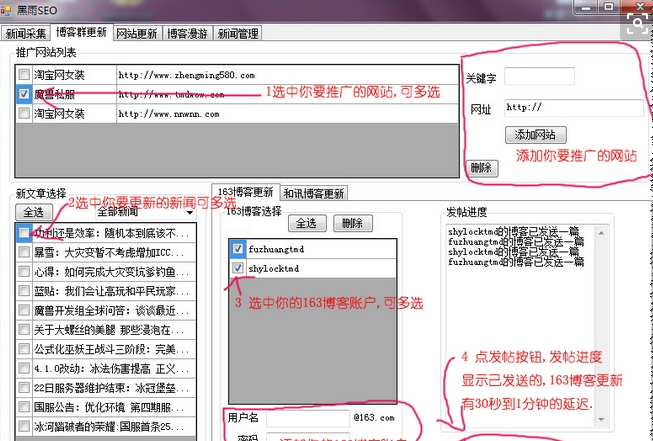Select fuzhuangtmd account name text
This screenshot has width=653, height=441.
(x=276, y=249)
